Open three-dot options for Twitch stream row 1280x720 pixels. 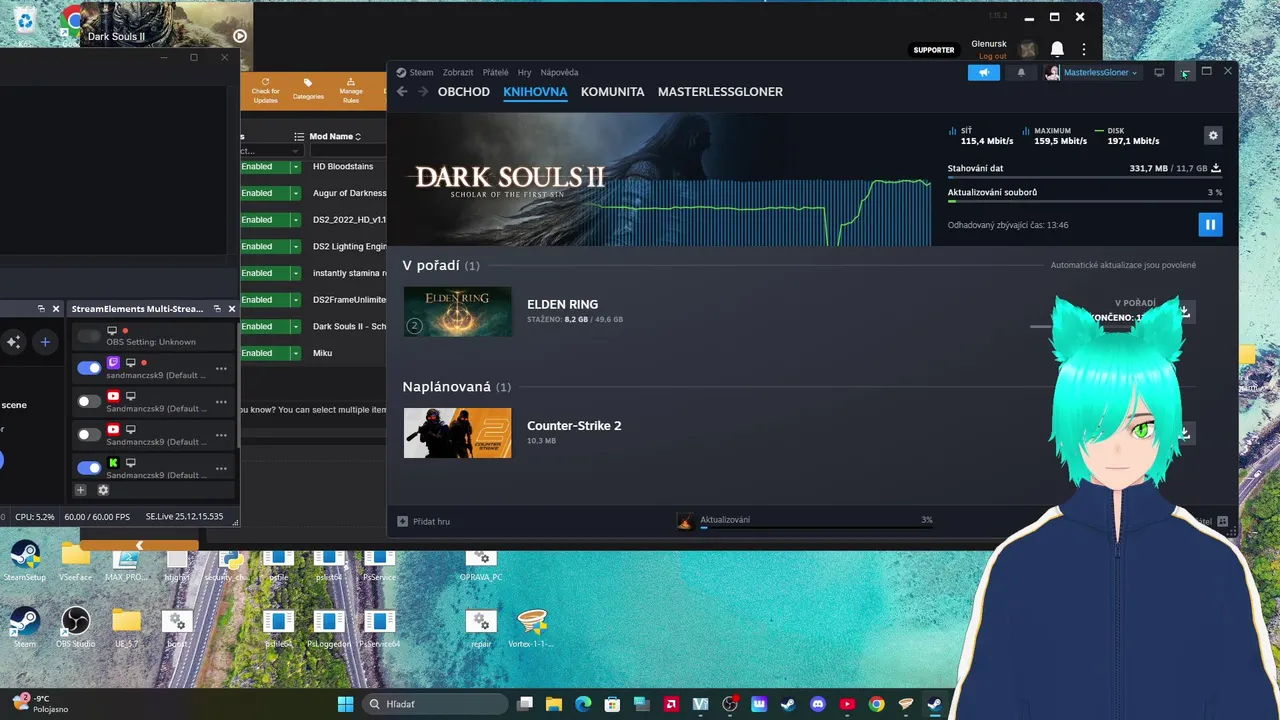[x=221, y=369]
